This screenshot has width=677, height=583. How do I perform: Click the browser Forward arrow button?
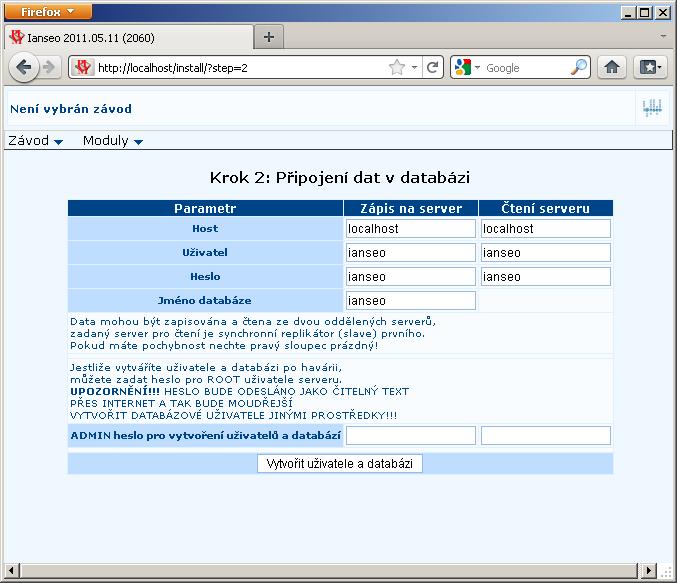tap(49, 67)
